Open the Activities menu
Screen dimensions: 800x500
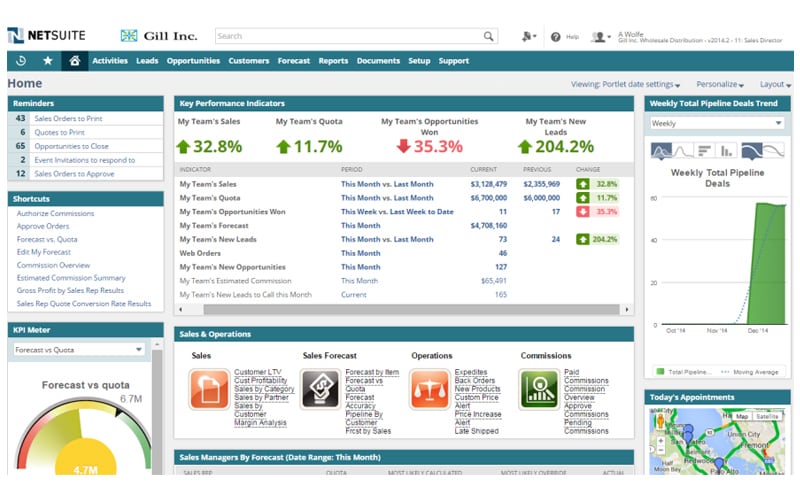tap(110, 61)
